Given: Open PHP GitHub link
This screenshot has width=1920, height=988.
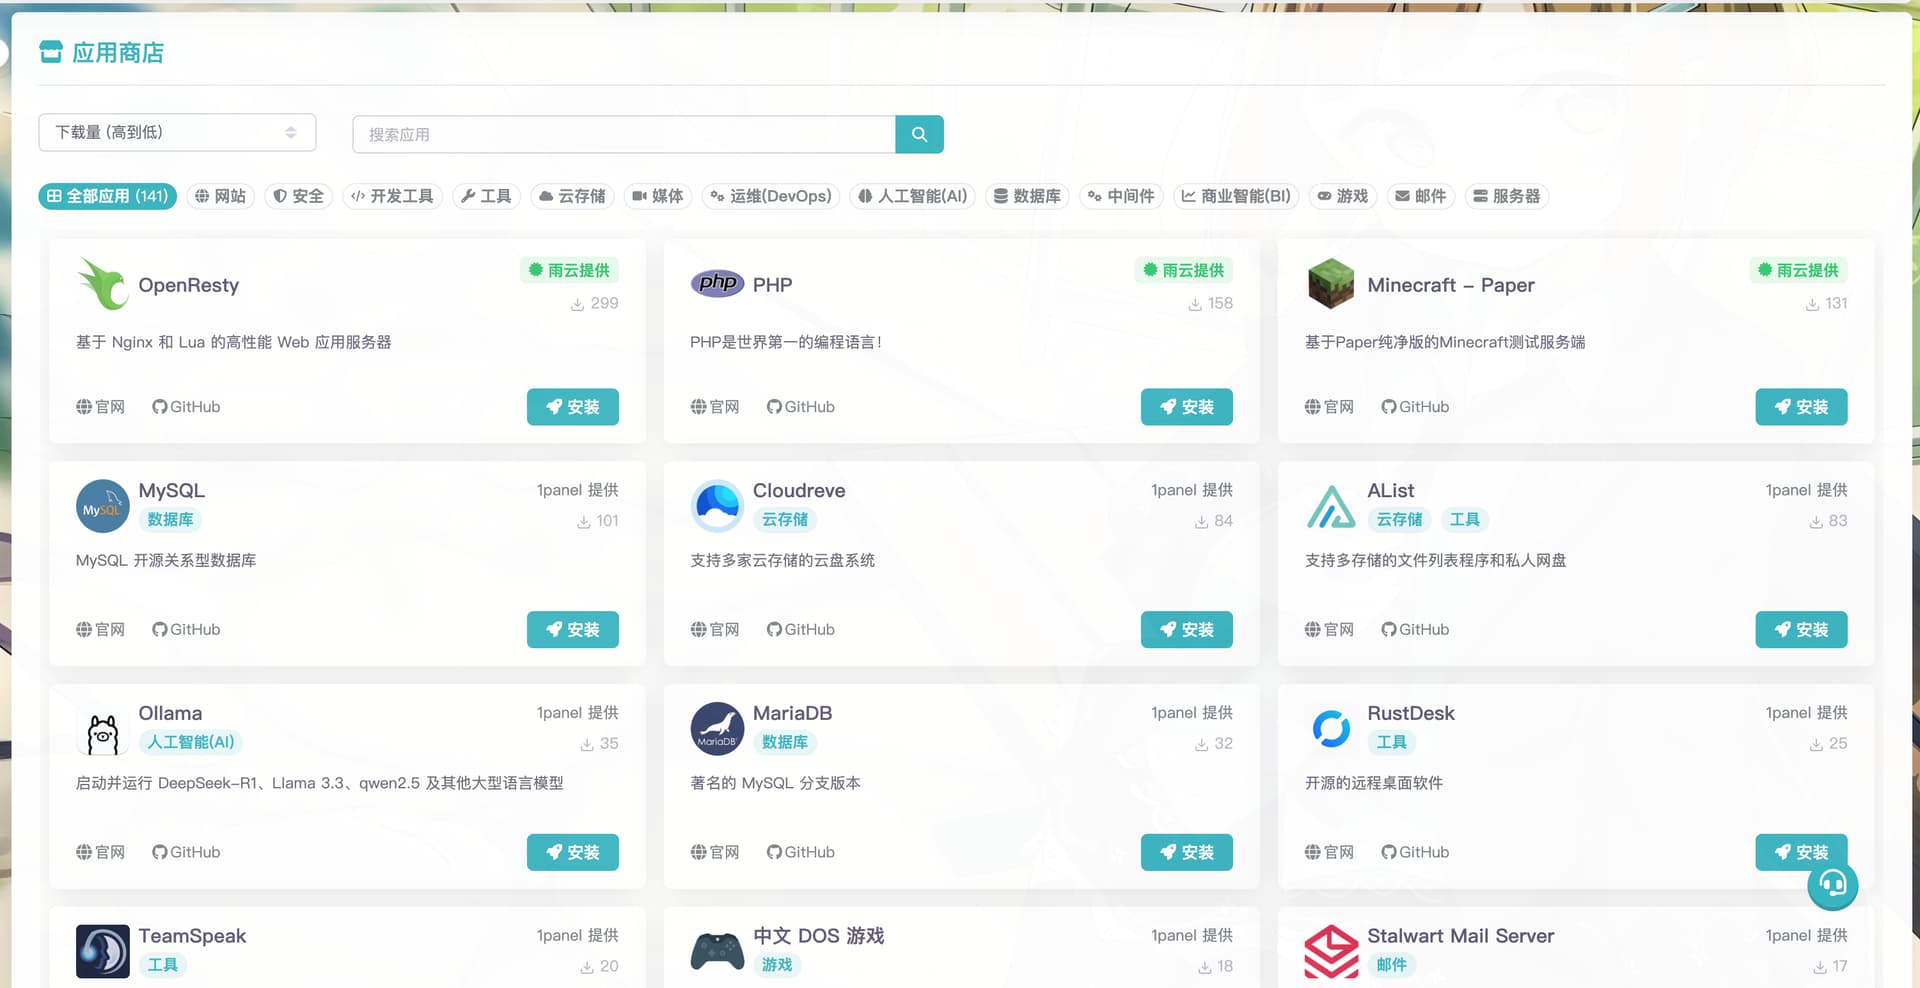Looking at the screenshot, I should click(x=801, y=407).
